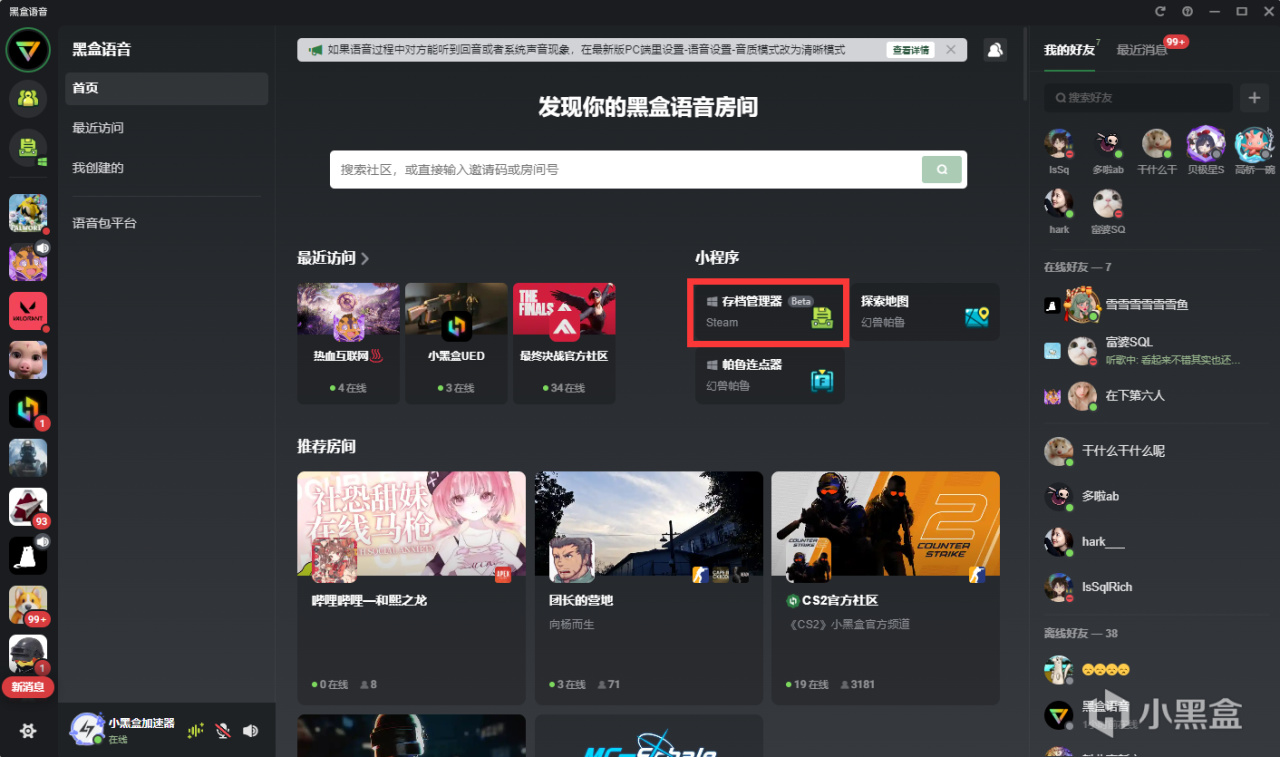
Task: Click the green search button
Action: (942, 170)
